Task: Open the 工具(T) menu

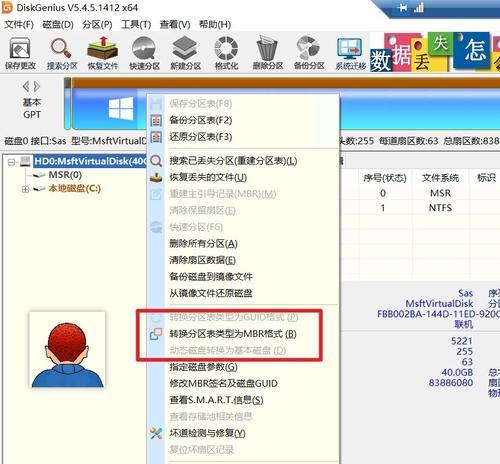Action: click(136, 24)
